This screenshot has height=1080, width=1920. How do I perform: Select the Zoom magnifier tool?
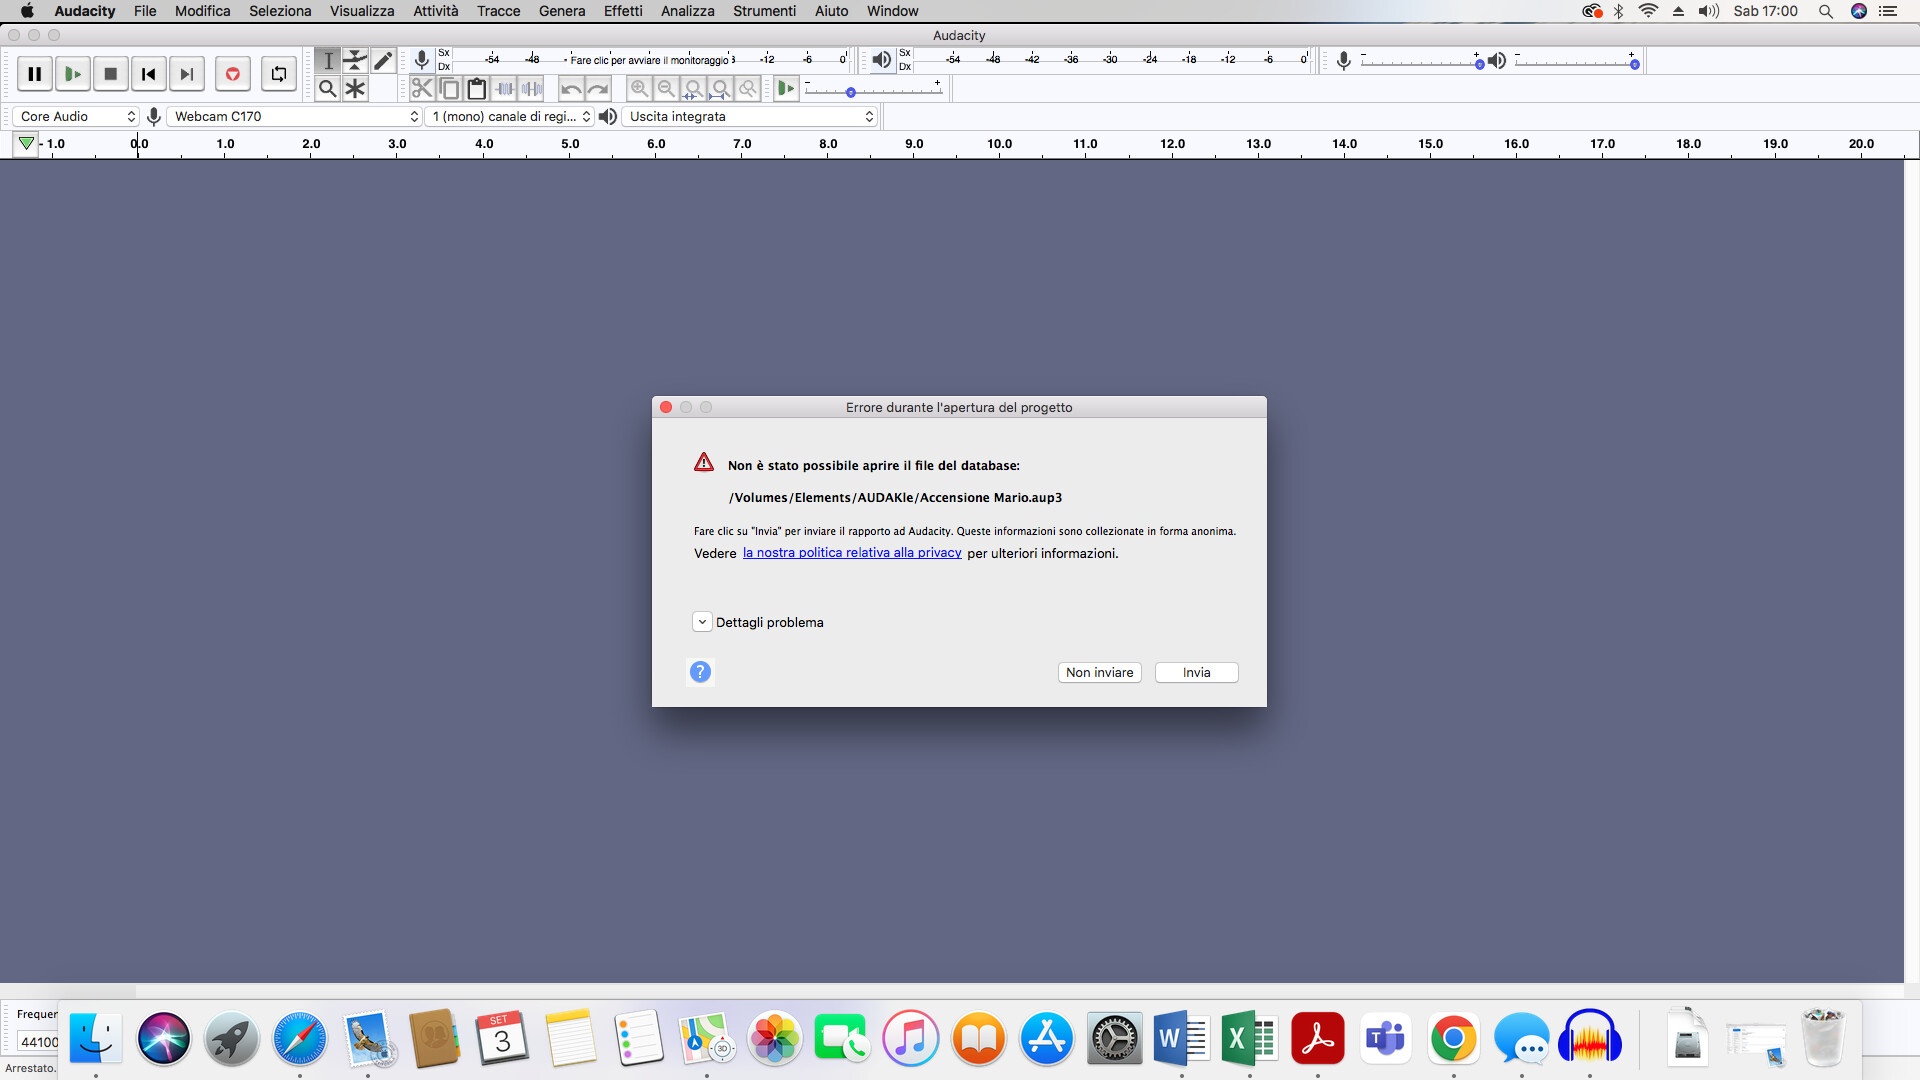tap(328, 89)
